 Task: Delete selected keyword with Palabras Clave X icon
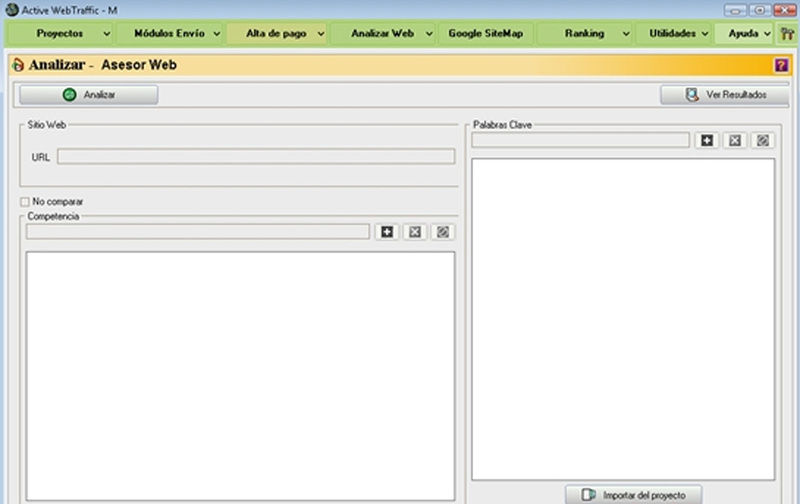point(735,140)
